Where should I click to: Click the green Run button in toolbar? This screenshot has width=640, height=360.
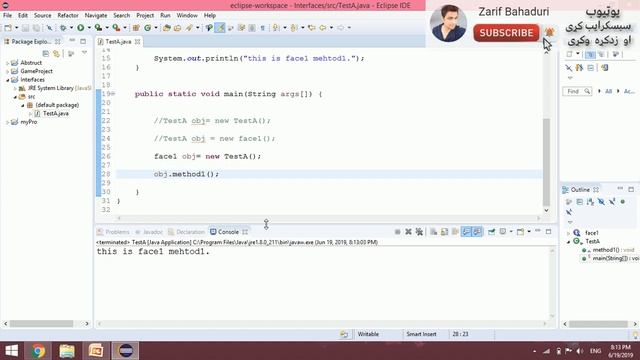[81, 28]
